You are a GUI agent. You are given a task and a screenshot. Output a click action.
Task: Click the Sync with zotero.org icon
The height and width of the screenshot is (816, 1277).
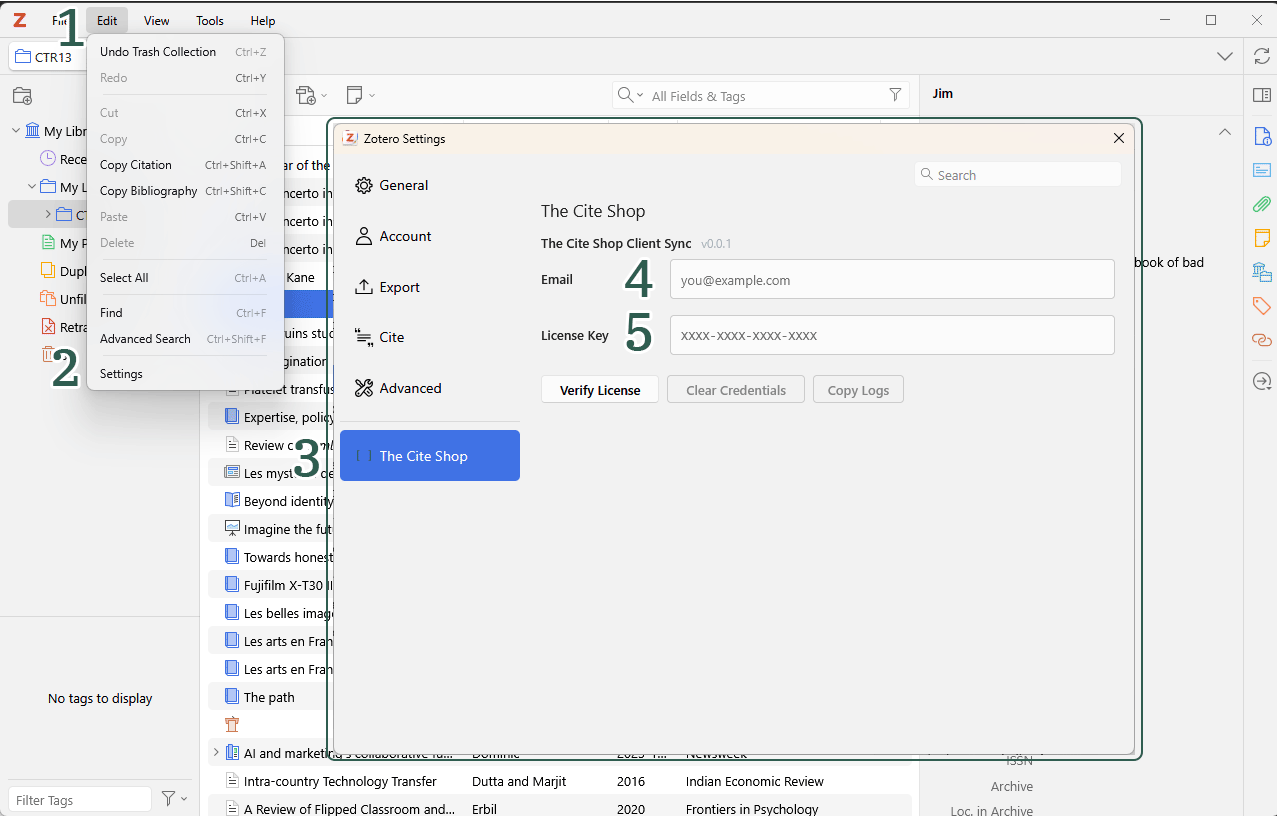tap(1262, 56)
